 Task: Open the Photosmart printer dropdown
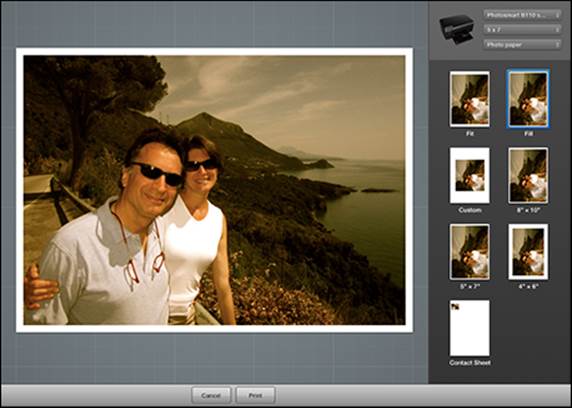click(x=522, y=15)
